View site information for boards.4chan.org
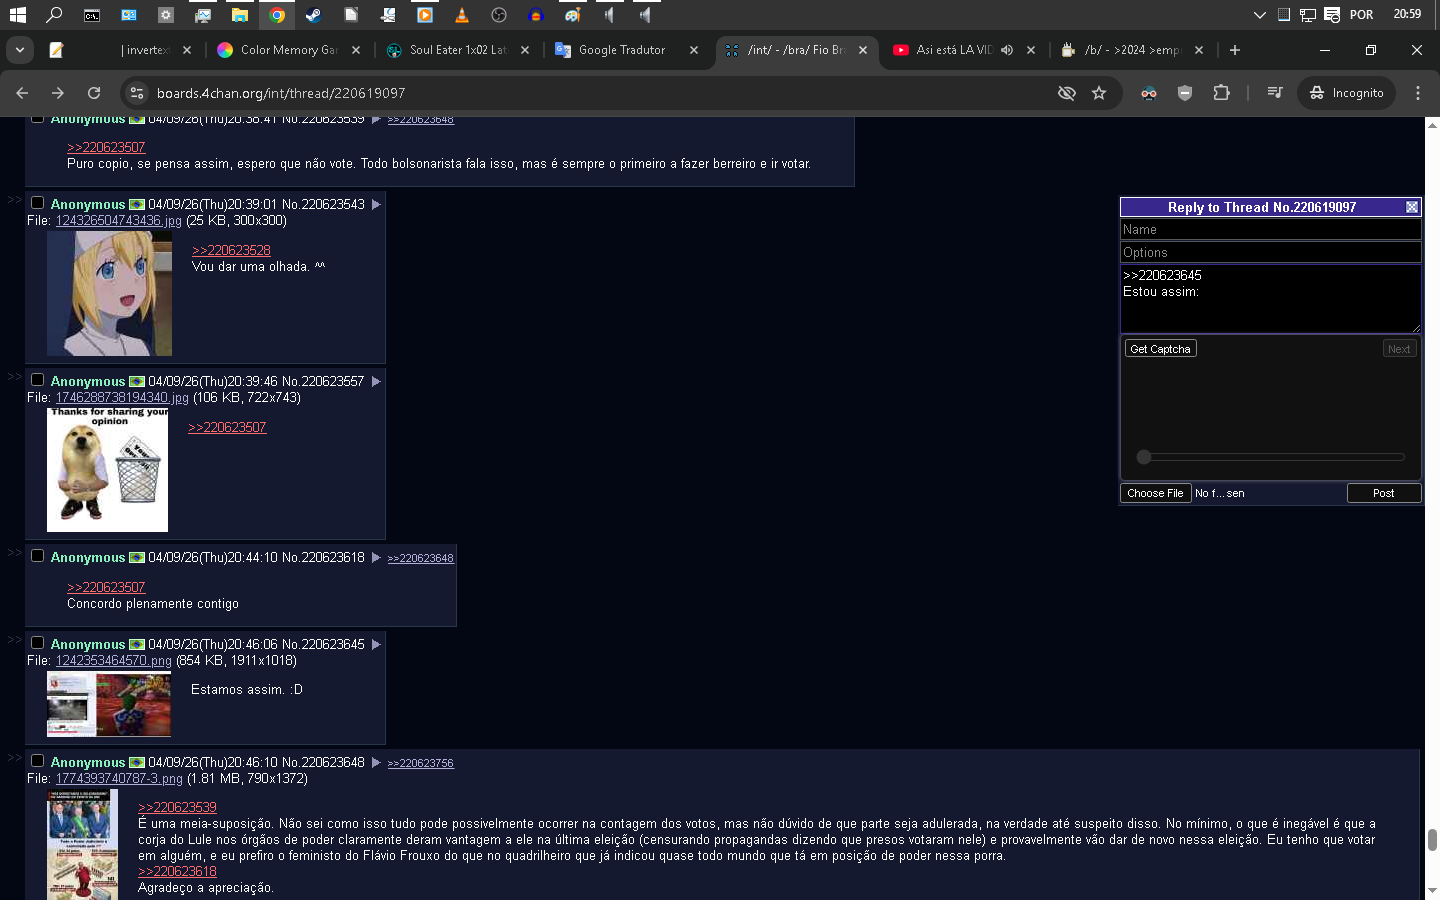Viewport: 1440px width, 900px height. click(137, 93)
